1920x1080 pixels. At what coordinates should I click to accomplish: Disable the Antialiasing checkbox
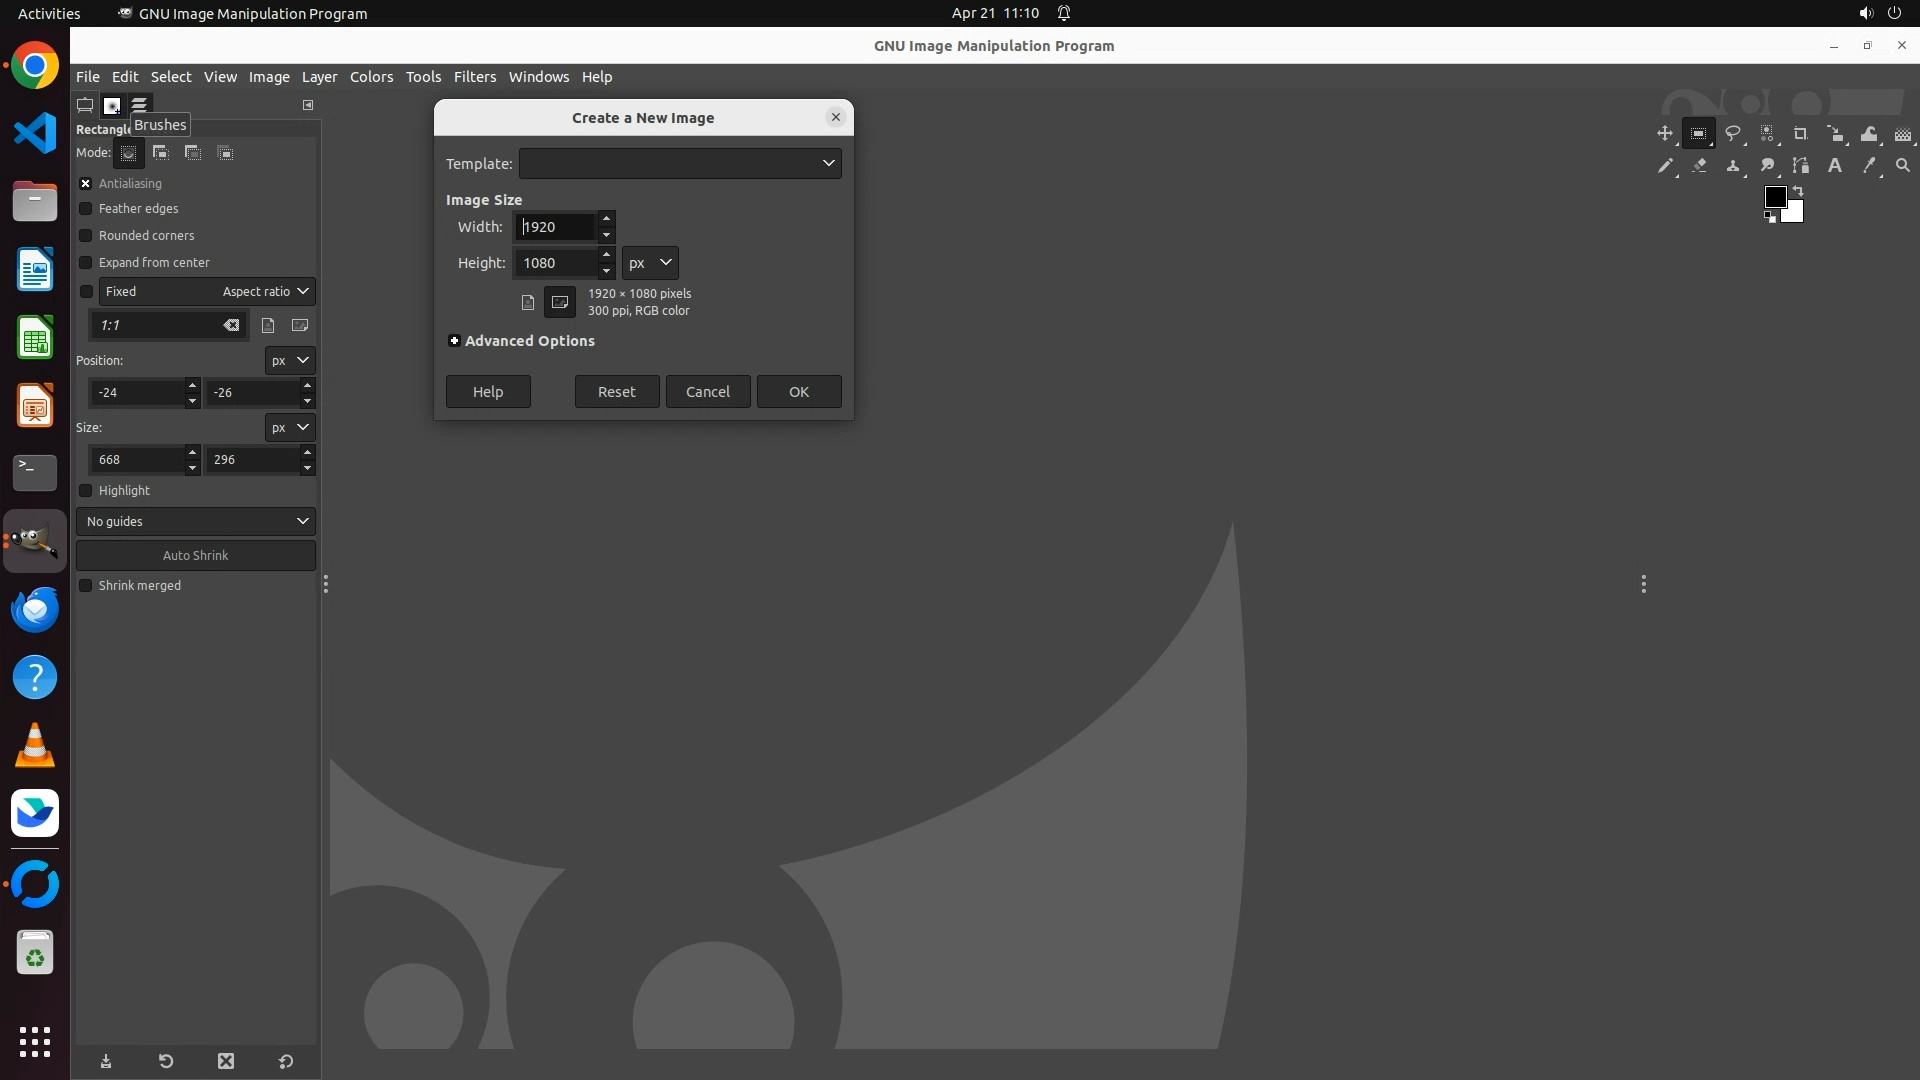[86, 184]
